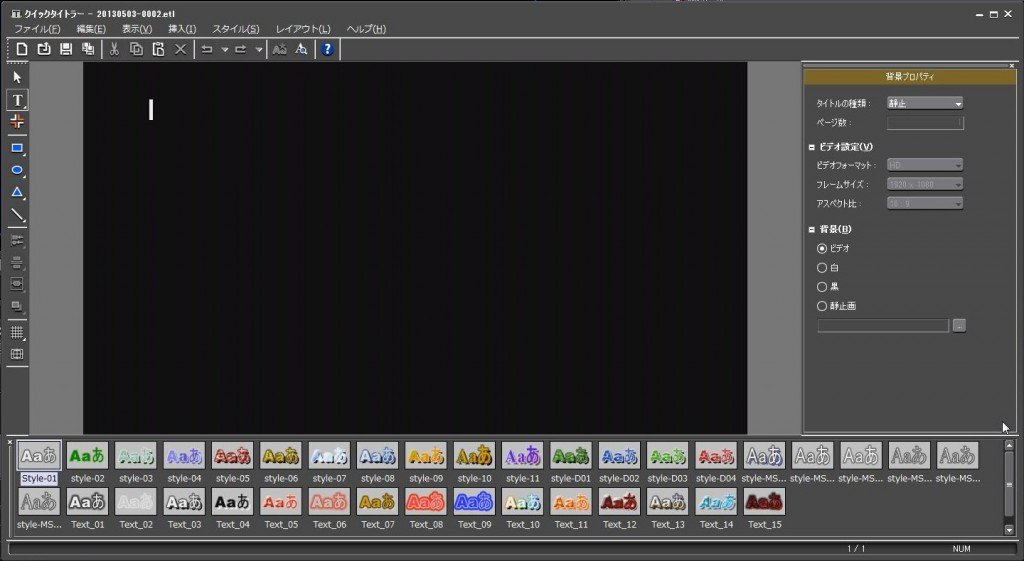Expand the undo history dropdown arrow
Screen dimensions: 1024x561
click(225, 50)
